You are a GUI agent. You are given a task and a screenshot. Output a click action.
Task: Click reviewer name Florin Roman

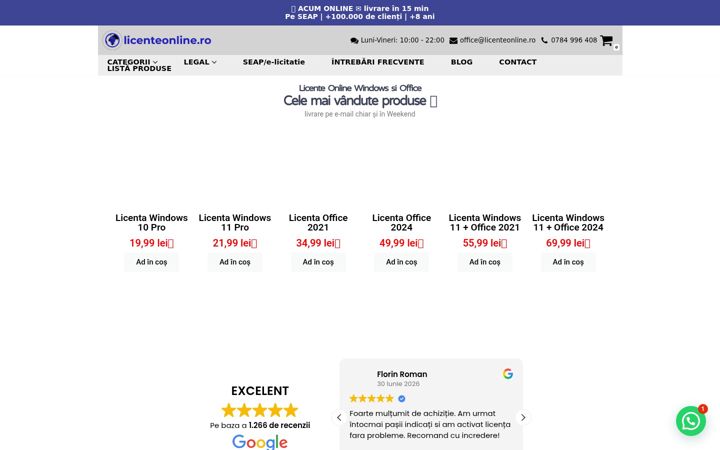[402, 374]
